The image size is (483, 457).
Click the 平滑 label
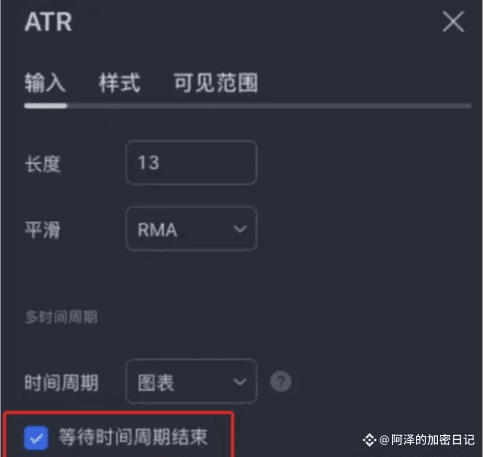pyautogui.click(x=43, y=230)
